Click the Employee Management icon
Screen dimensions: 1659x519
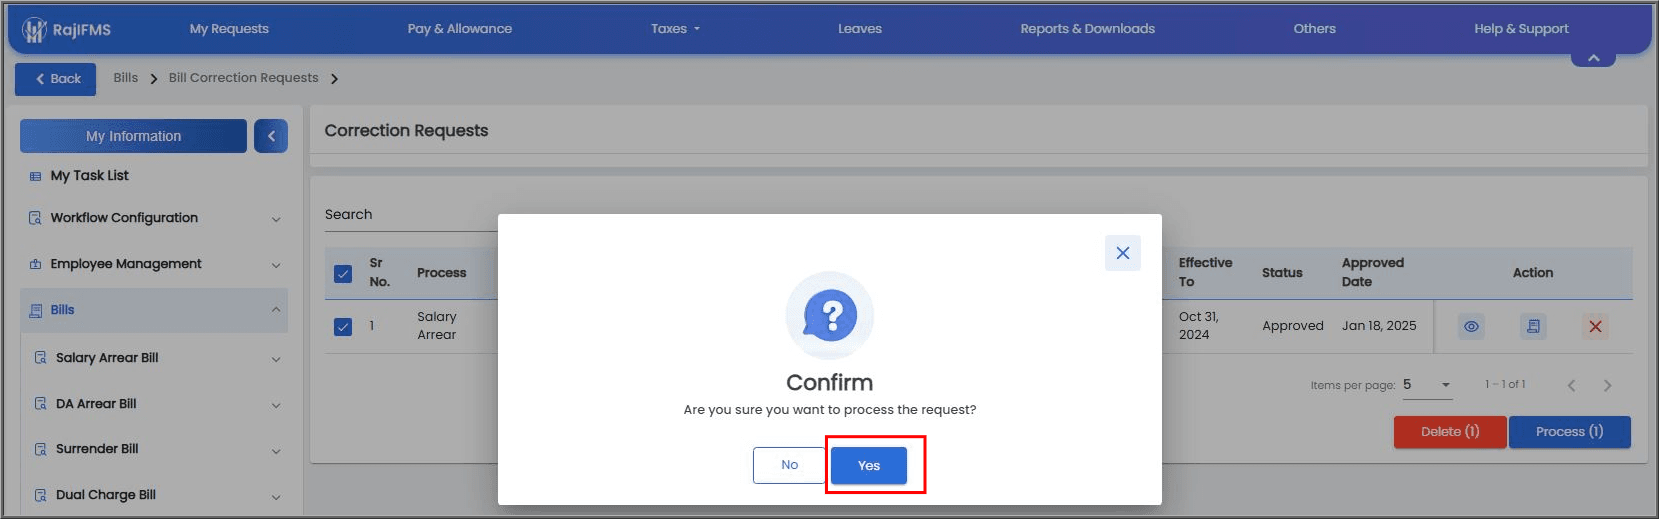[35, 264]
